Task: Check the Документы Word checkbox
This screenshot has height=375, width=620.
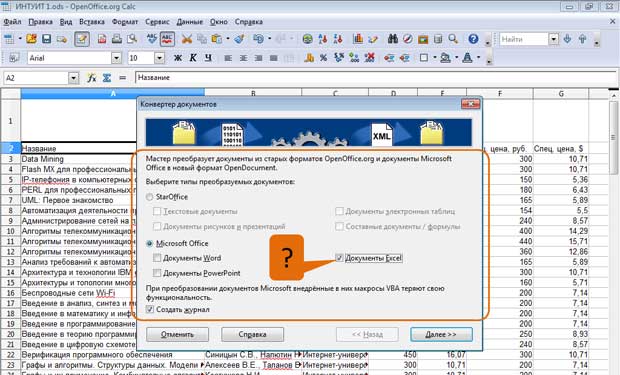Action: pos(157,258)
